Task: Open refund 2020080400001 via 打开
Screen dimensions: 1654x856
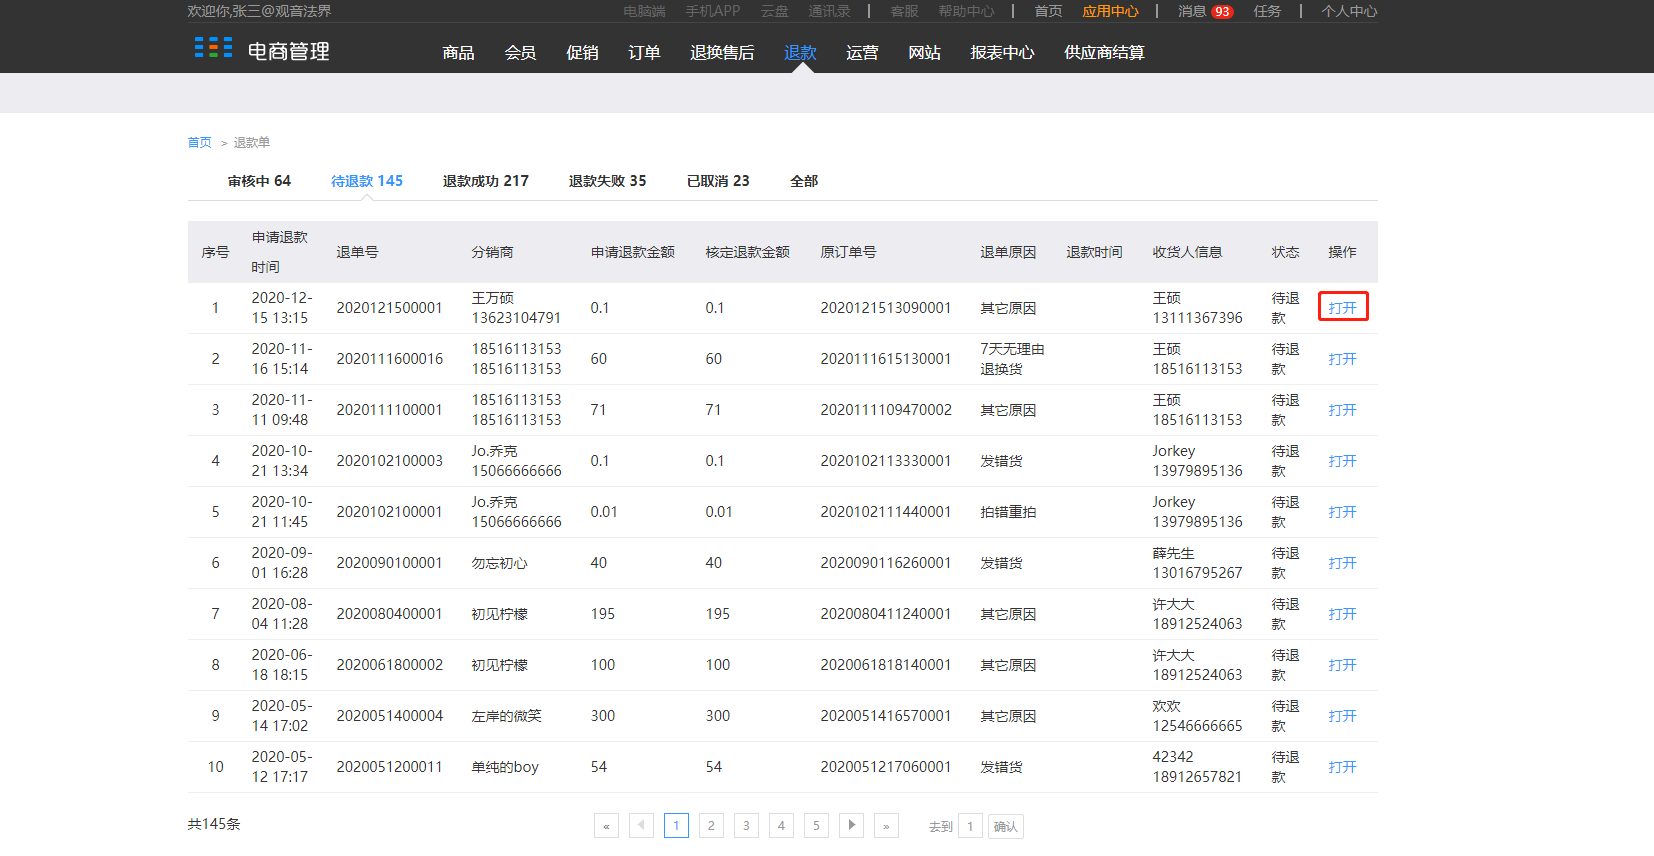Action: [x=1342, y=614]
